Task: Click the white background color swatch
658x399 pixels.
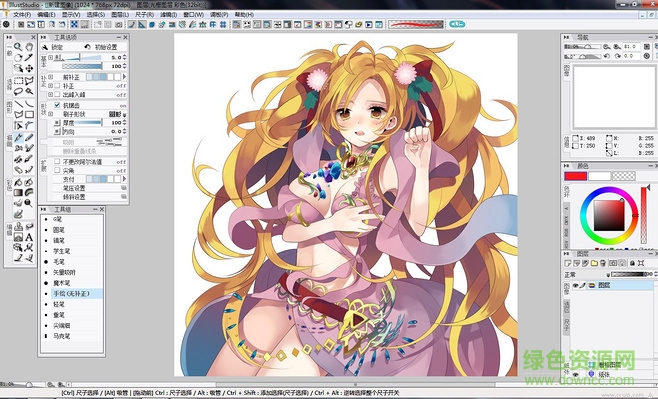Action: (599, 176)
